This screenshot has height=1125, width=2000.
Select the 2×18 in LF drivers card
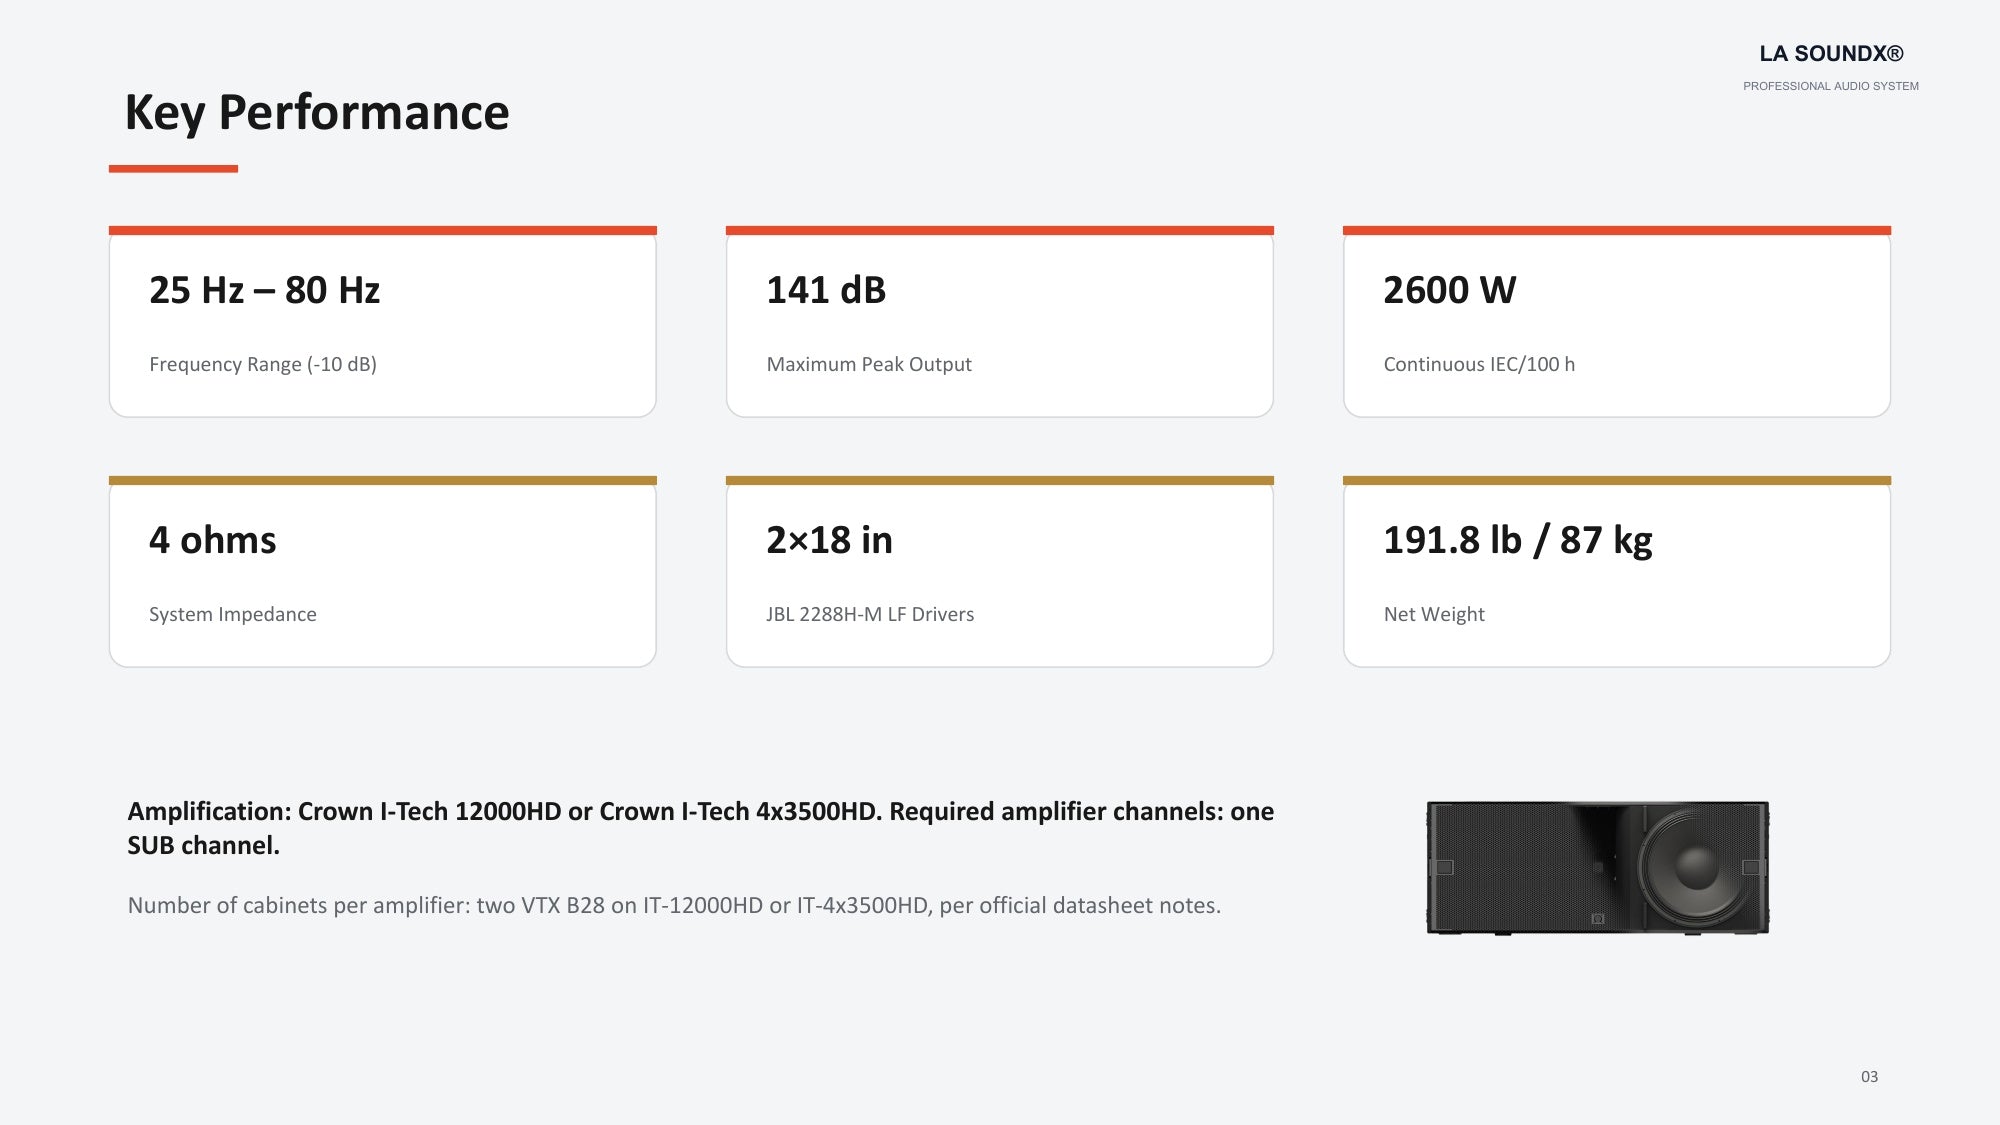pos(1000,572)
